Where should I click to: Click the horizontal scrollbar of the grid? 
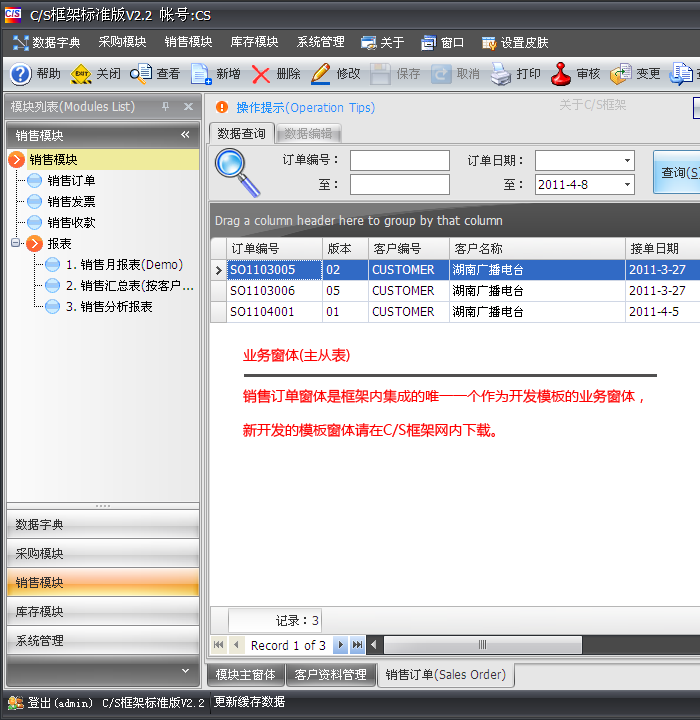point(482,645)
